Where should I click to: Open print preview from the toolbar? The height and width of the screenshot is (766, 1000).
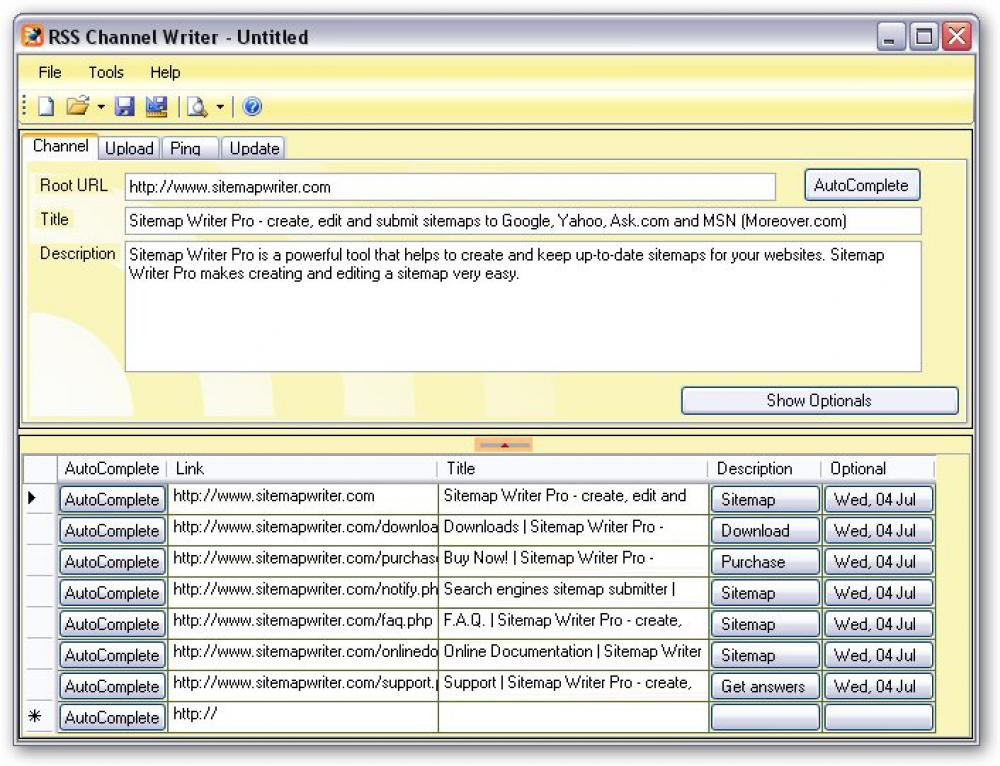pyautogui.click(x=196, y=106)
